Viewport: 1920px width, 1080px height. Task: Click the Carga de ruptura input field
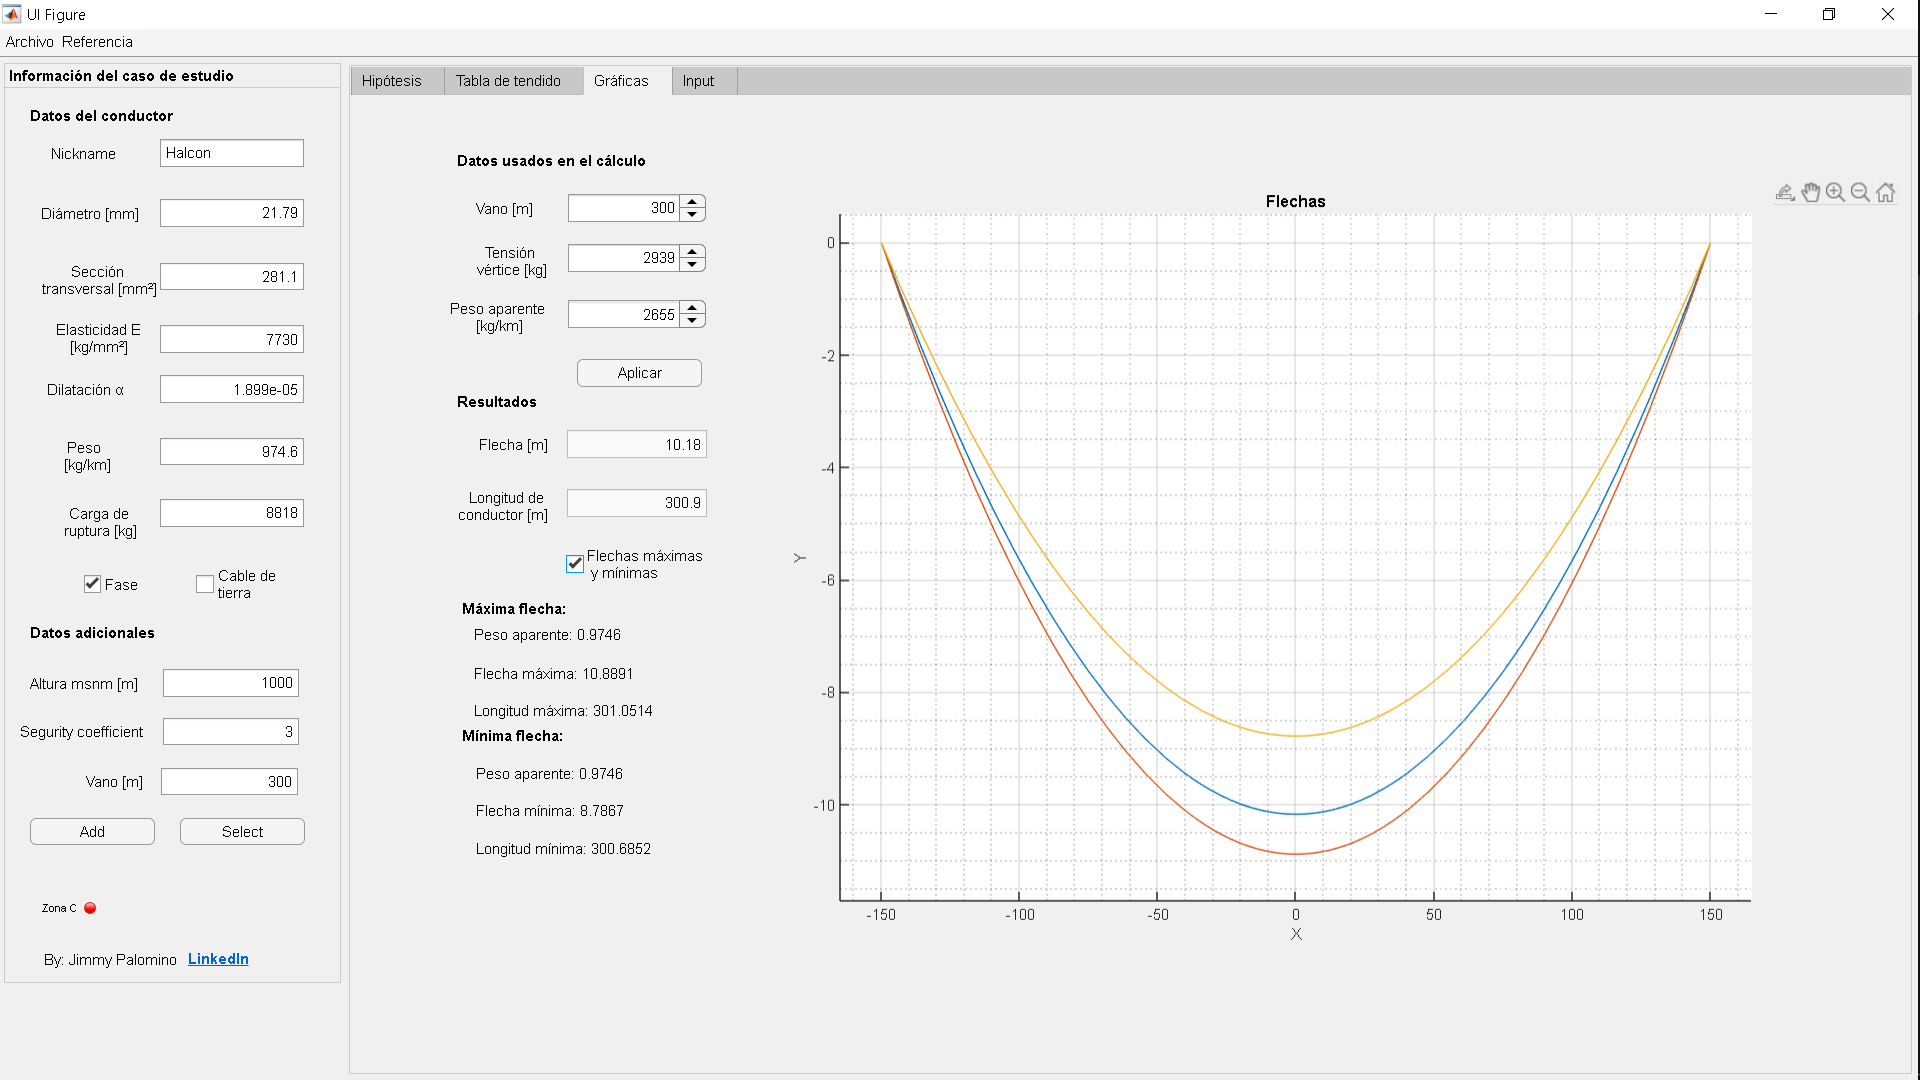coord(232,513)
